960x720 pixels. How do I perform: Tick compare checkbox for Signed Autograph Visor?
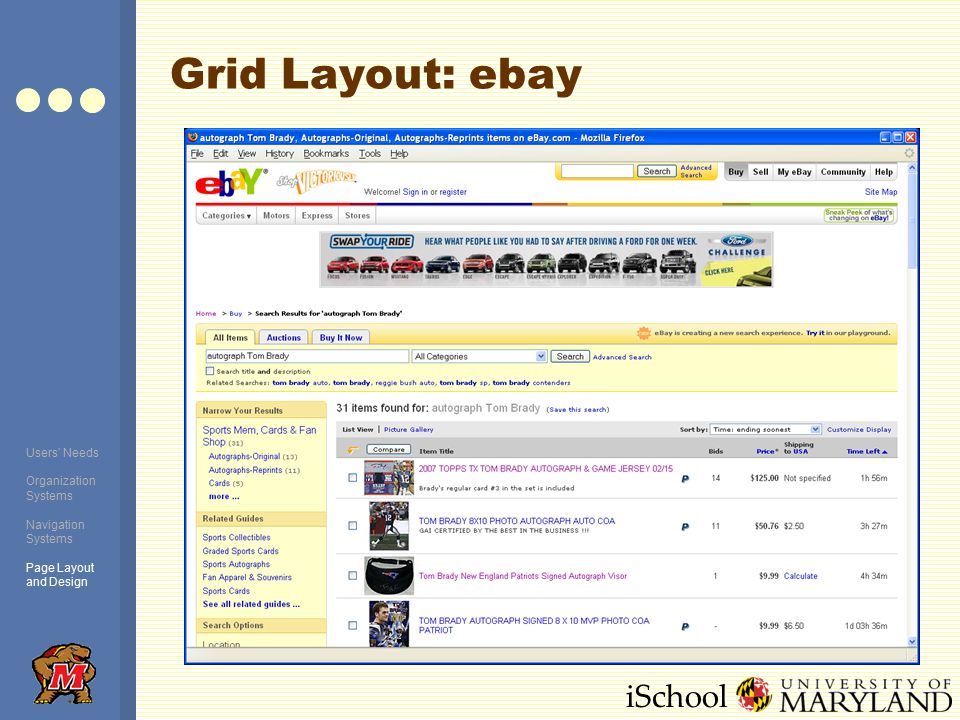353,576
